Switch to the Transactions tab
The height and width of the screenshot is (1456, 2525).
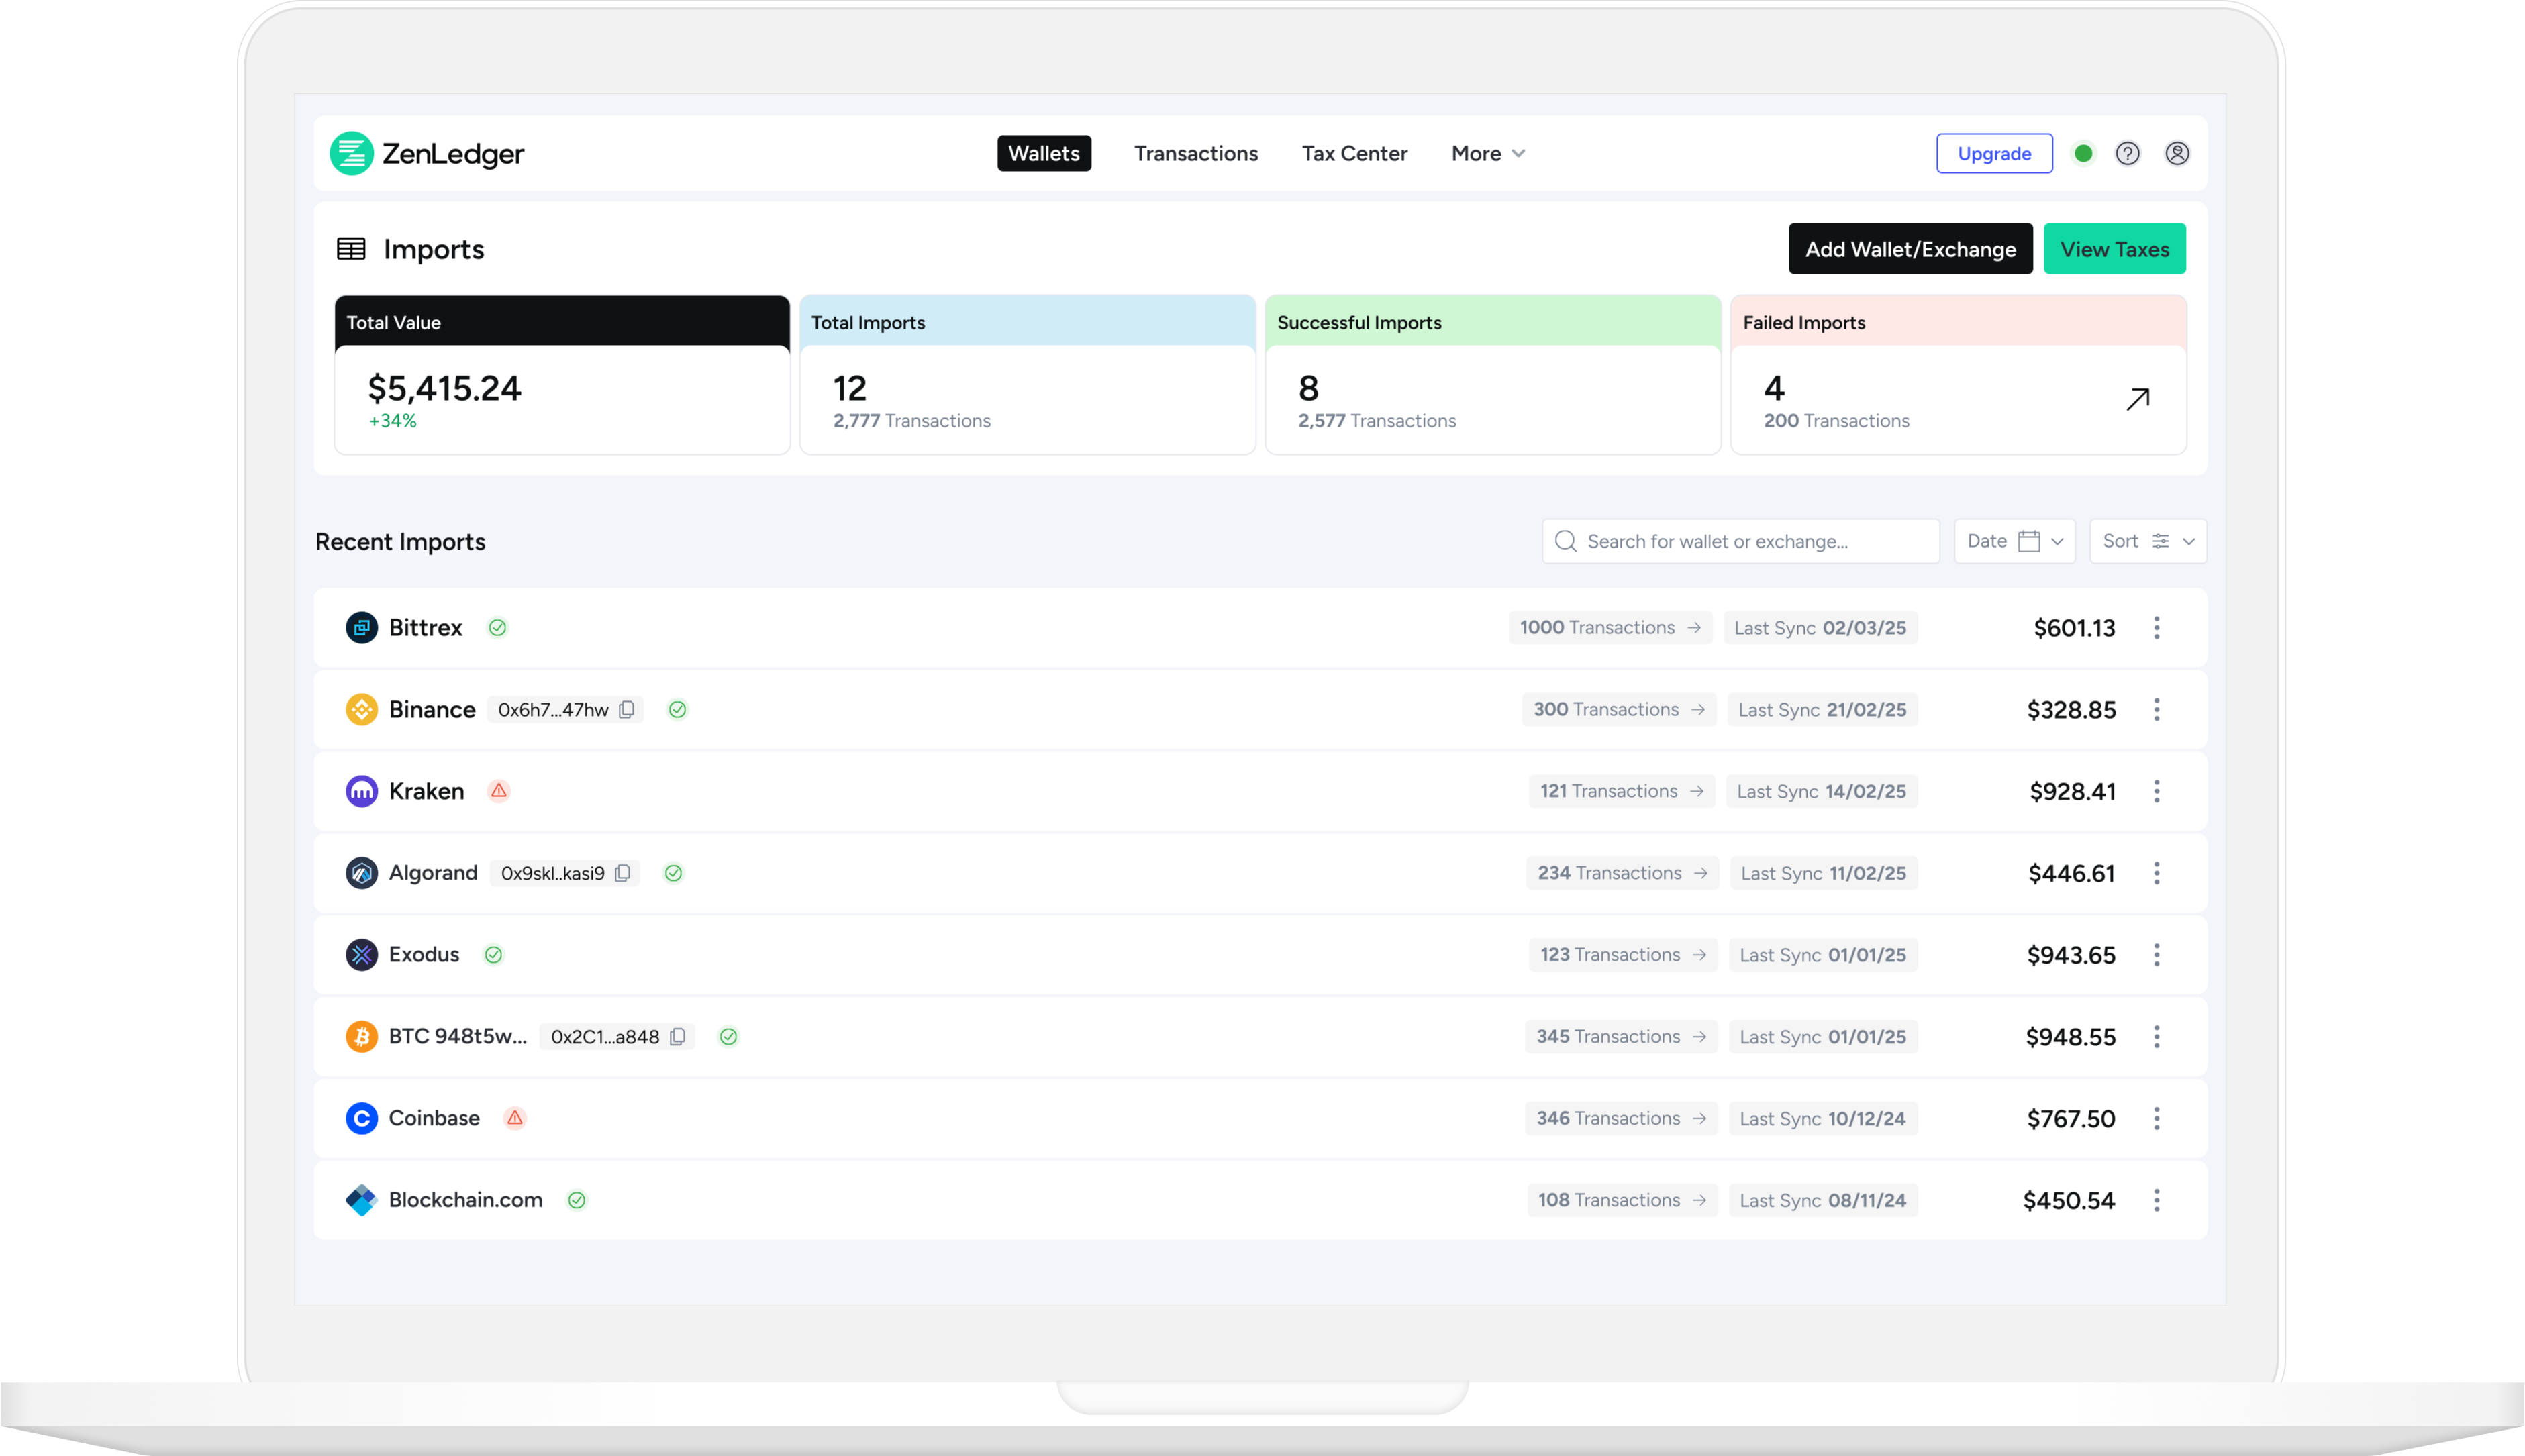click(1196, 153)
